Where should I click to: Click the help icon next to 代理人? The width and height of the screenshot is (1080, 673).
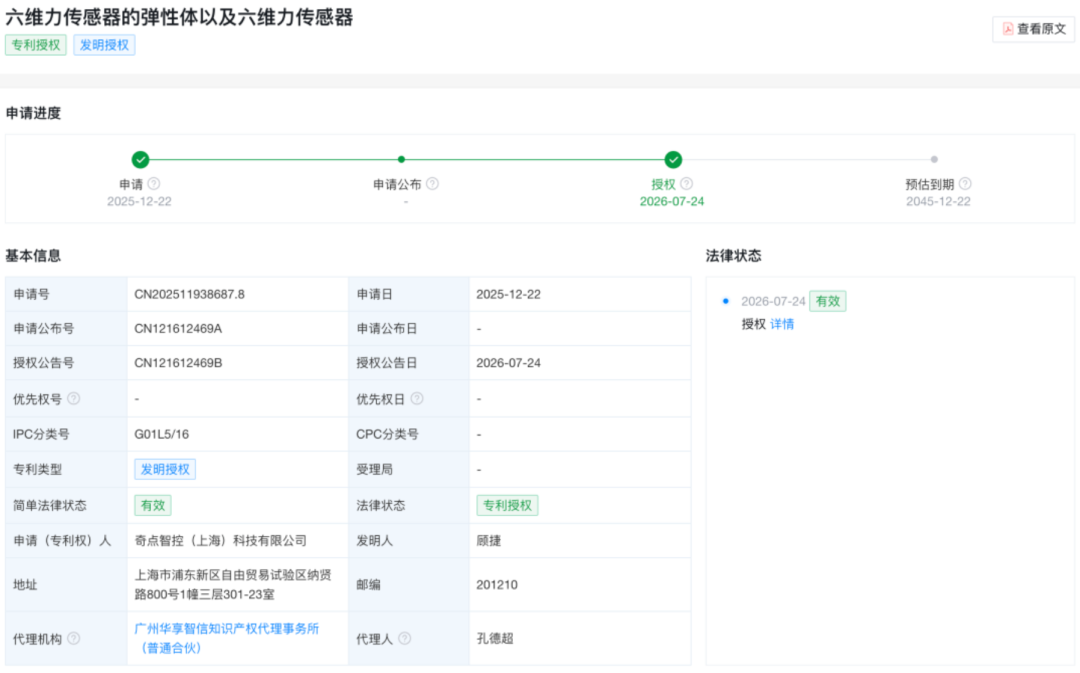point(405,639)
